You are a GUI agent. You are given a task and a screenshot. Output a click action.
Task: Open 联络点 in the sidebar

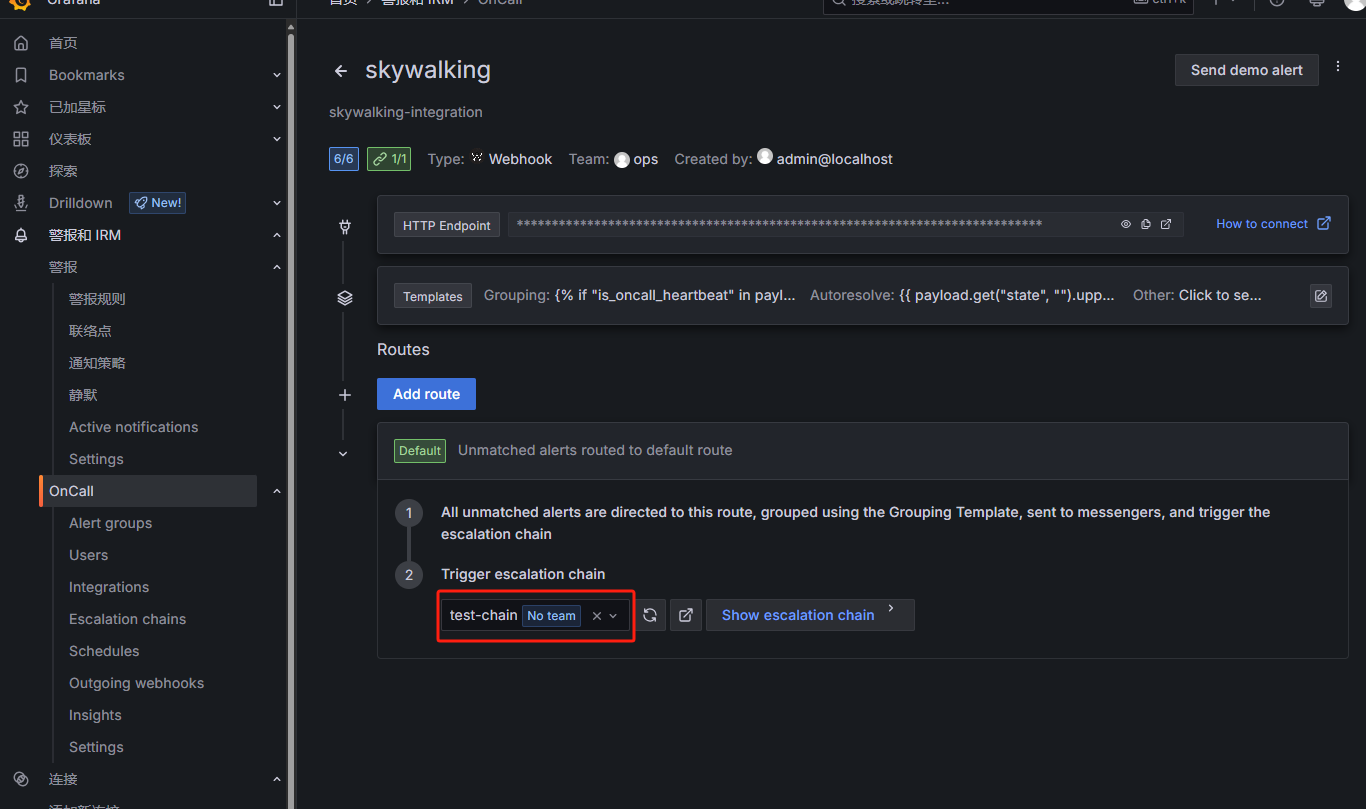[90, 331]
